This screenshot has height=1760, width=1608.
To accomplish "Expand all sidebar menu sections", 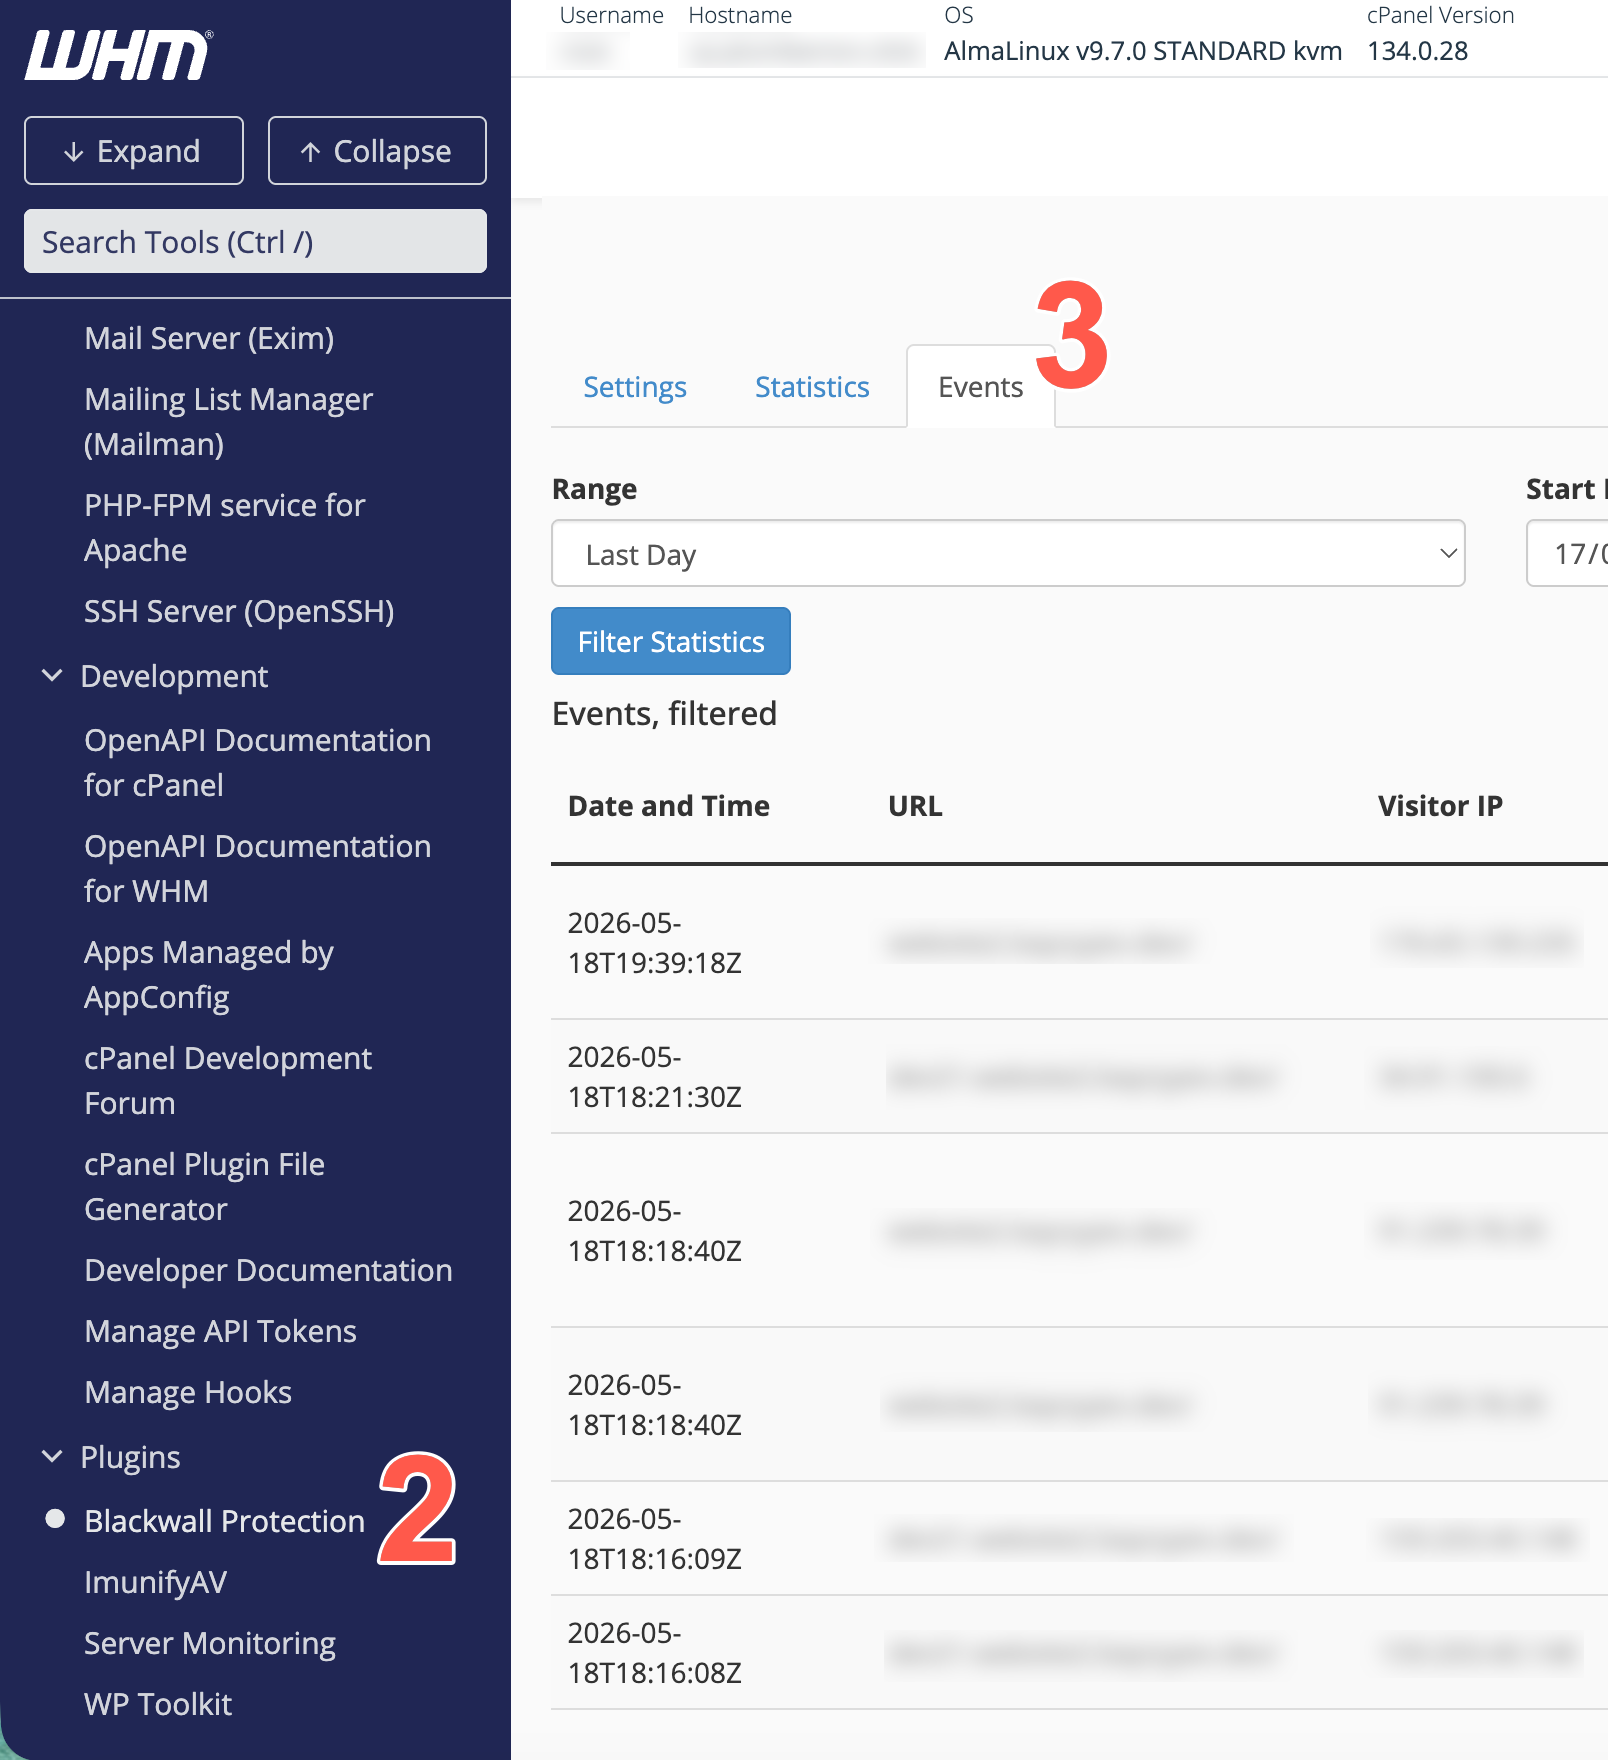I will coord(134,151).
